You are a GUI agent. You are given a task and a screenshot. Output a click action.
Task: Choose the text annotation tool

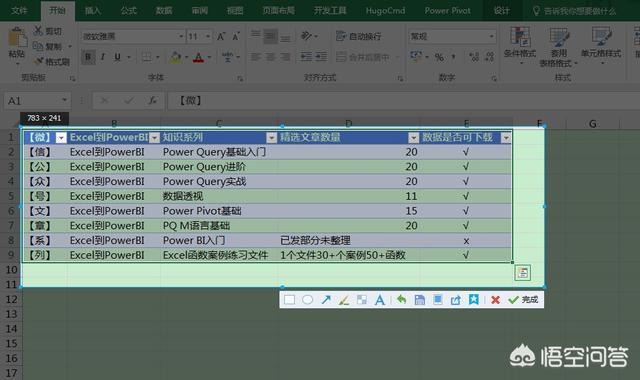tap(380, 300)
